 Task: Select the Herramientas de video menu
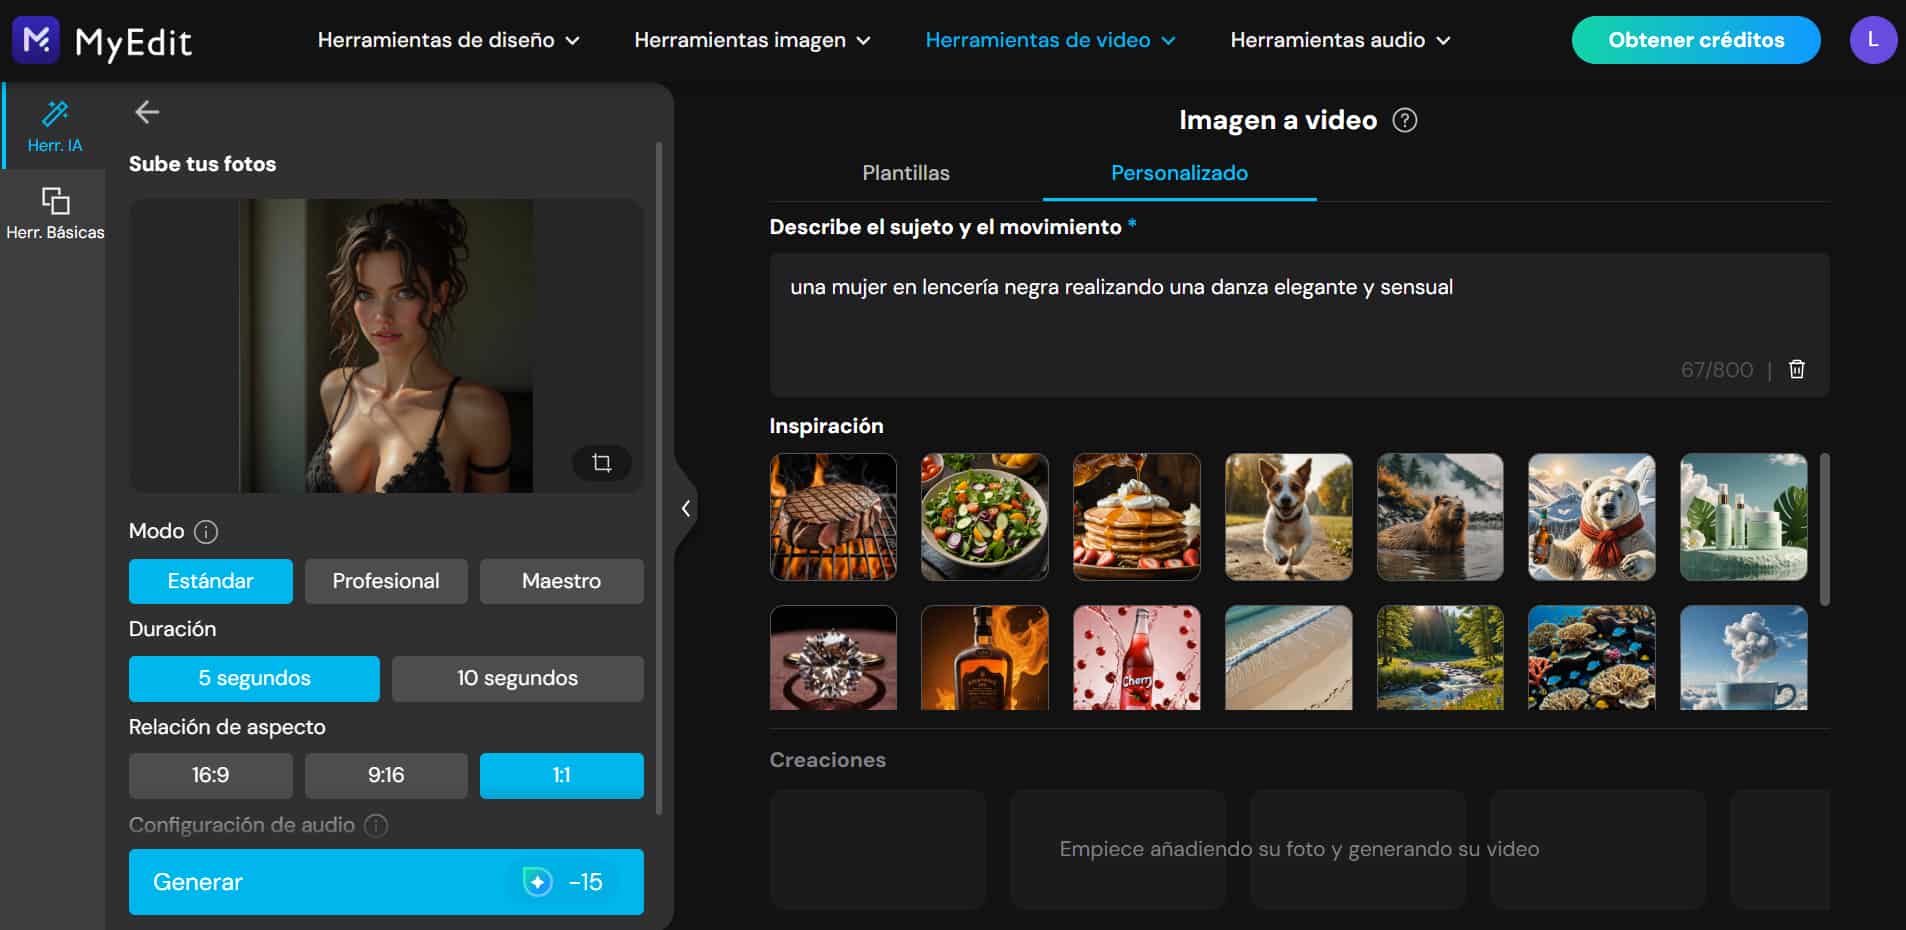pyautogui.click(x=1049, y=40)
